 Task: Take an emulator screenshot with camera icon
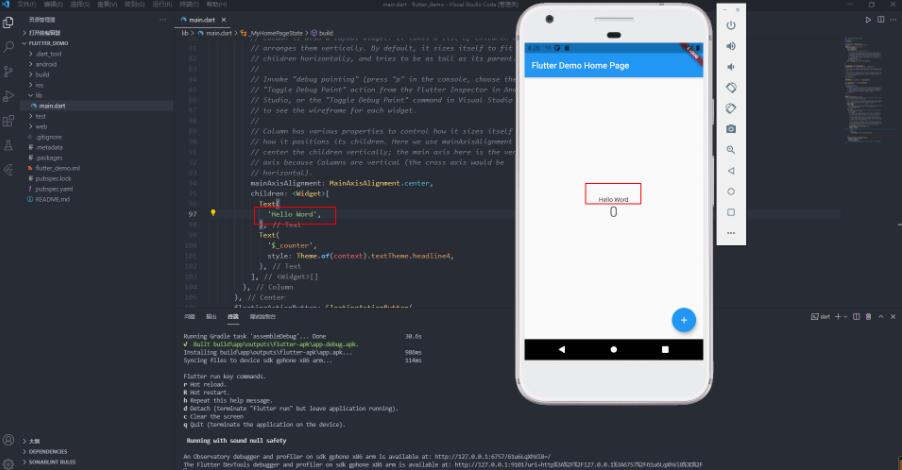731,129
